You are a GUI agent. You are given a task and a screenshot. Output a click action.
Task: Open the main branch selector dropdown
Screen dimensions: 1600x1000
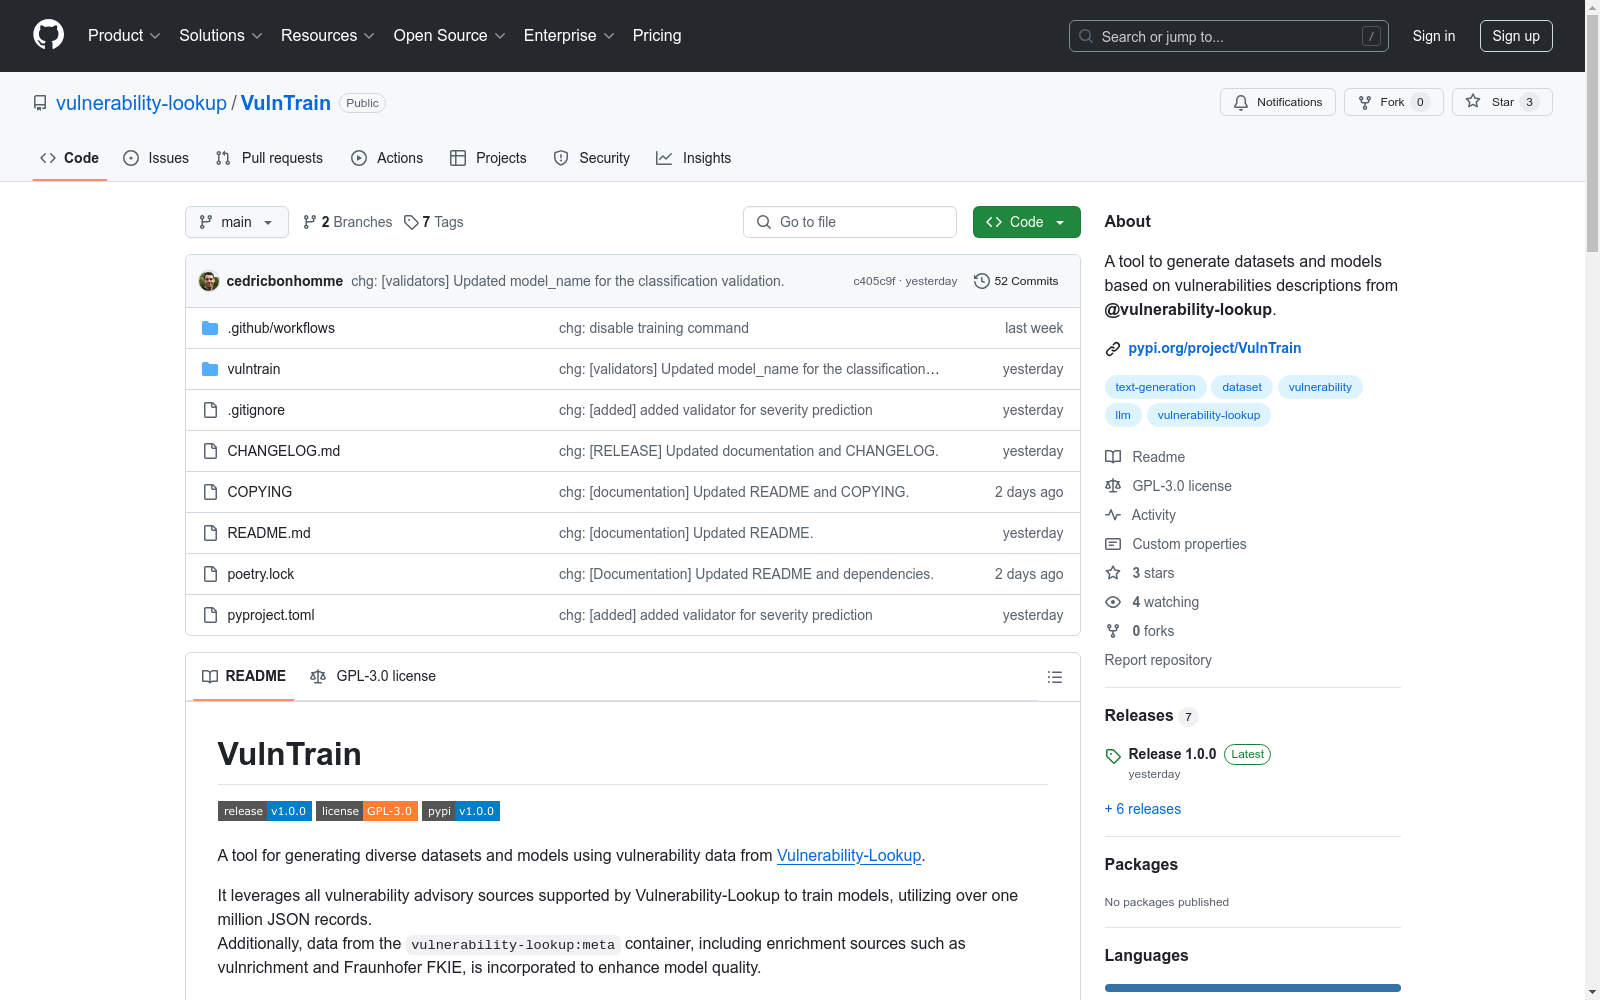click(x=237, y=222)
